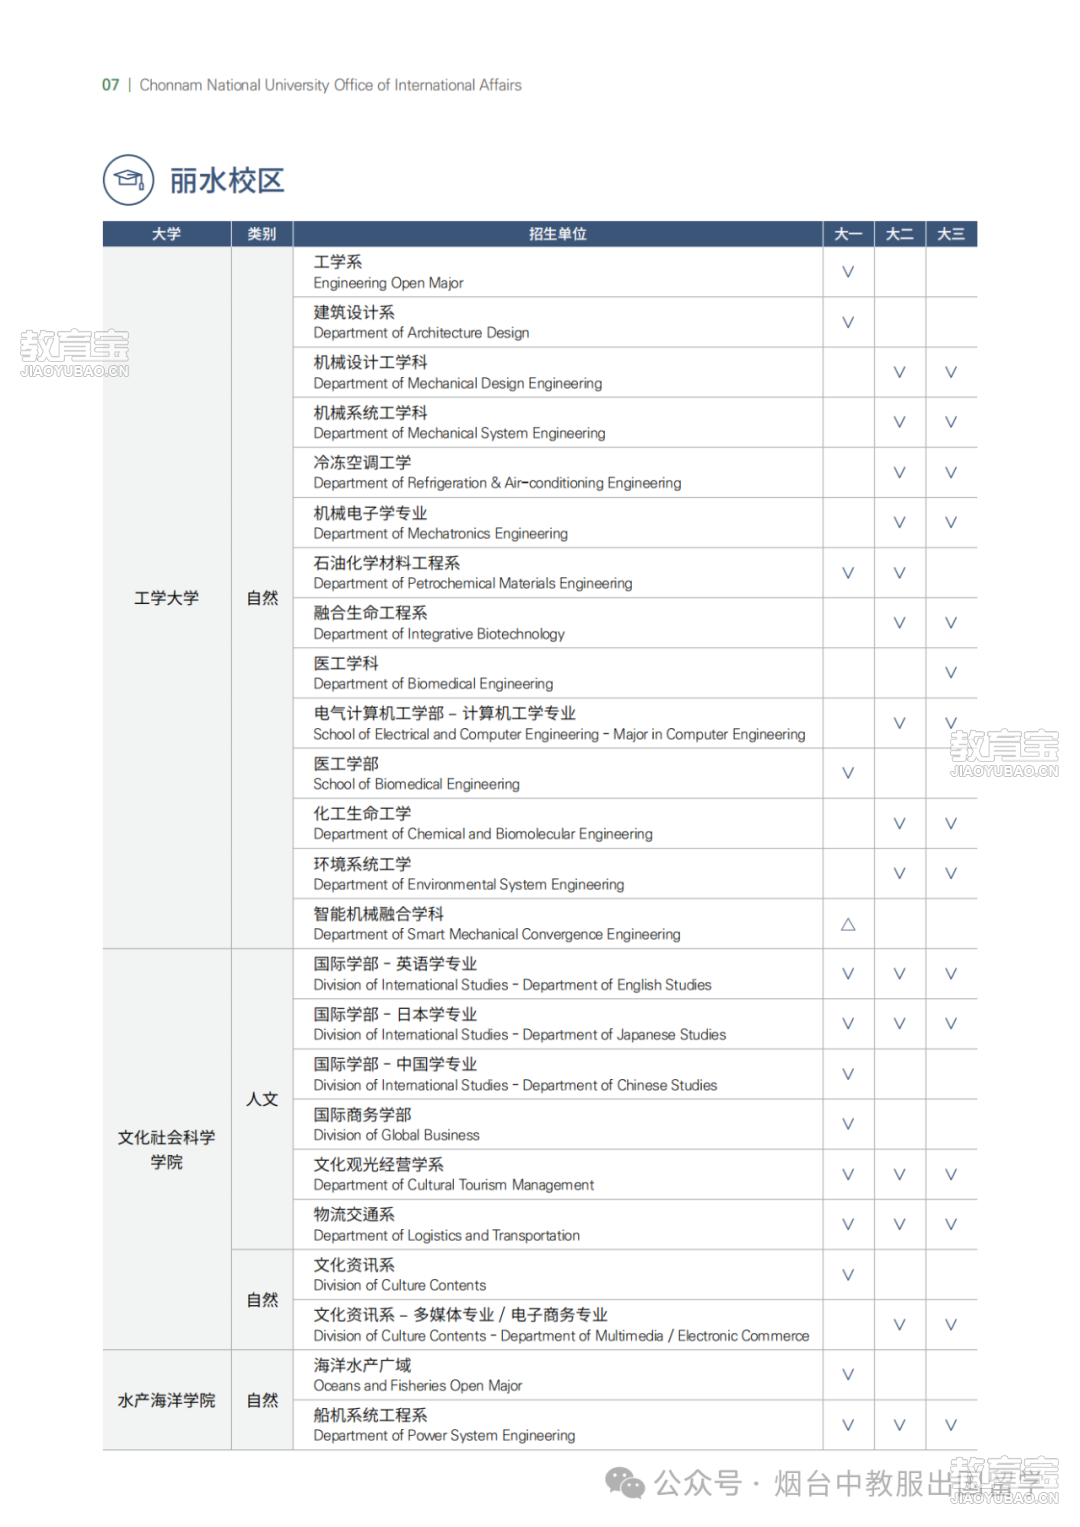This screenshot has width=1080, height=1527.
Task: Select Department of Environmental System Engineering text
Action: click(469, 885)
